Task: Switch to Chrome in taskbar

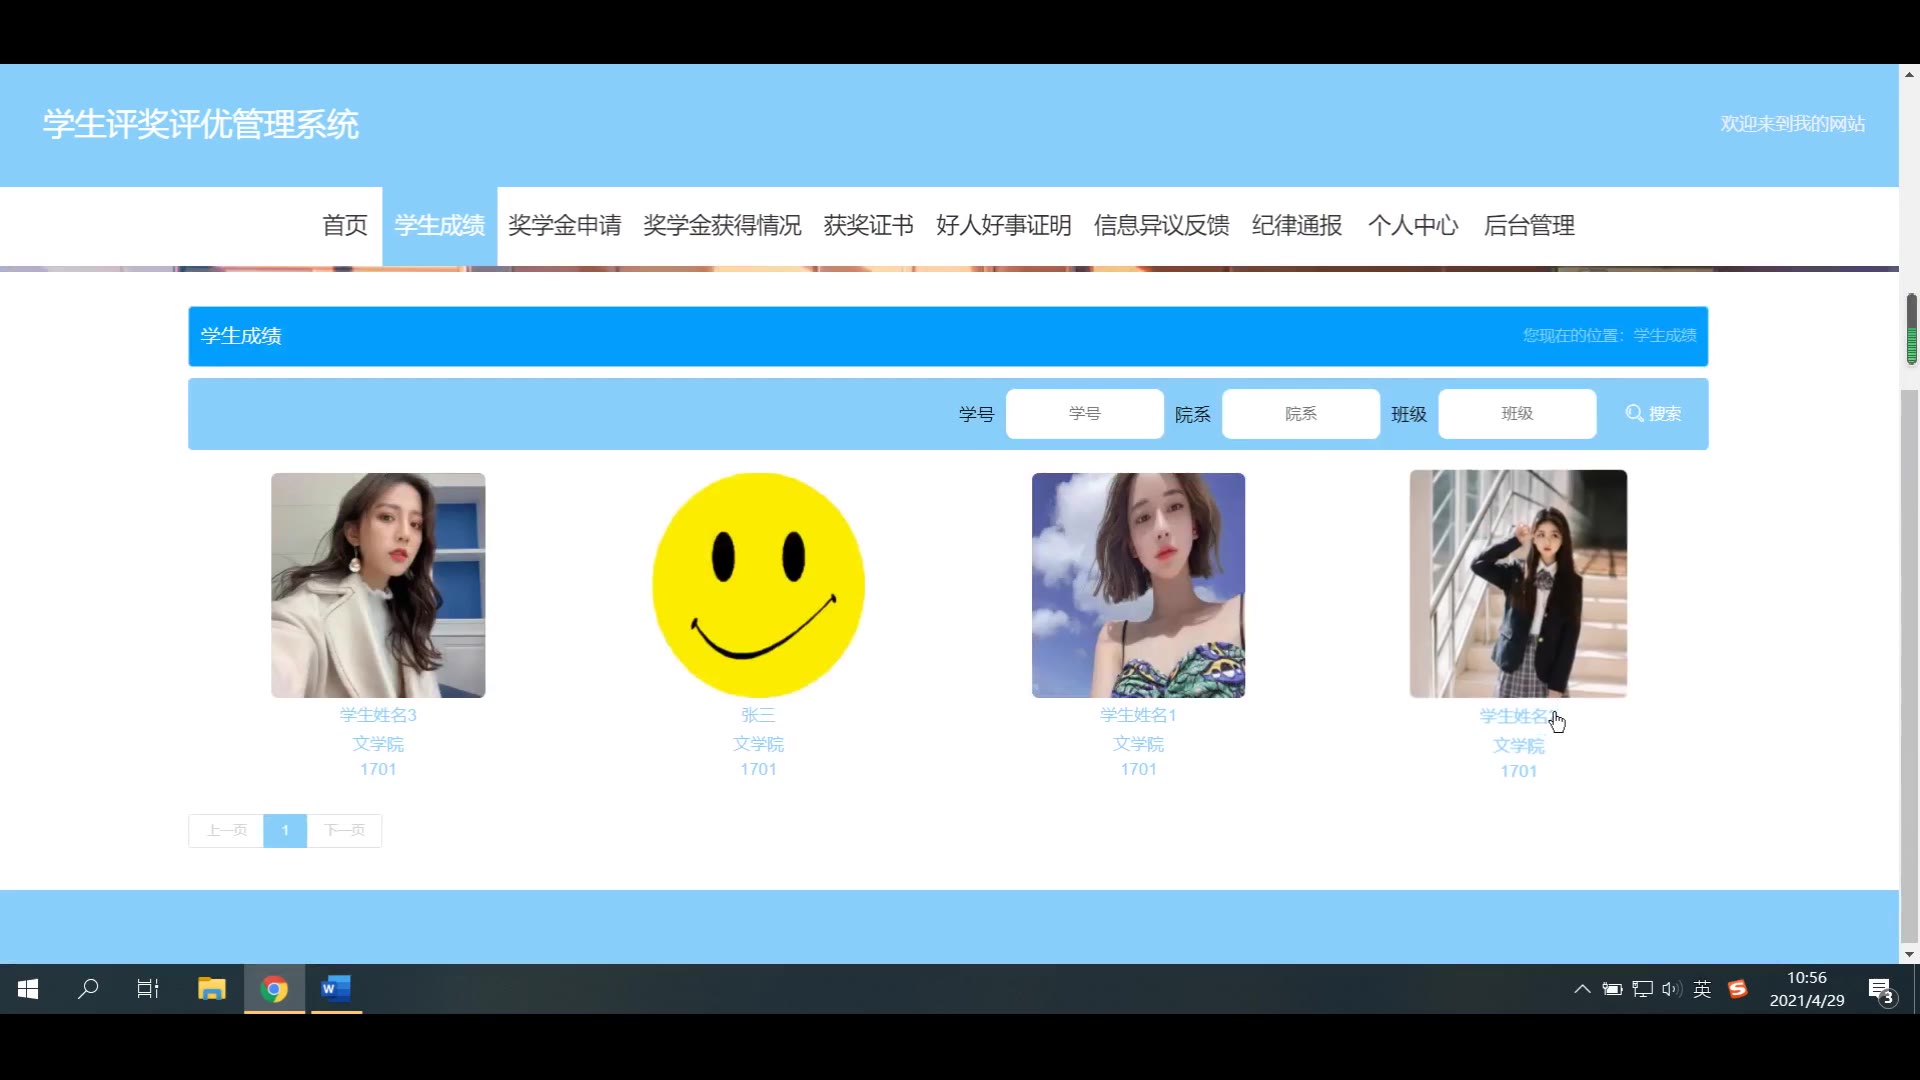Action: (274, 989)
